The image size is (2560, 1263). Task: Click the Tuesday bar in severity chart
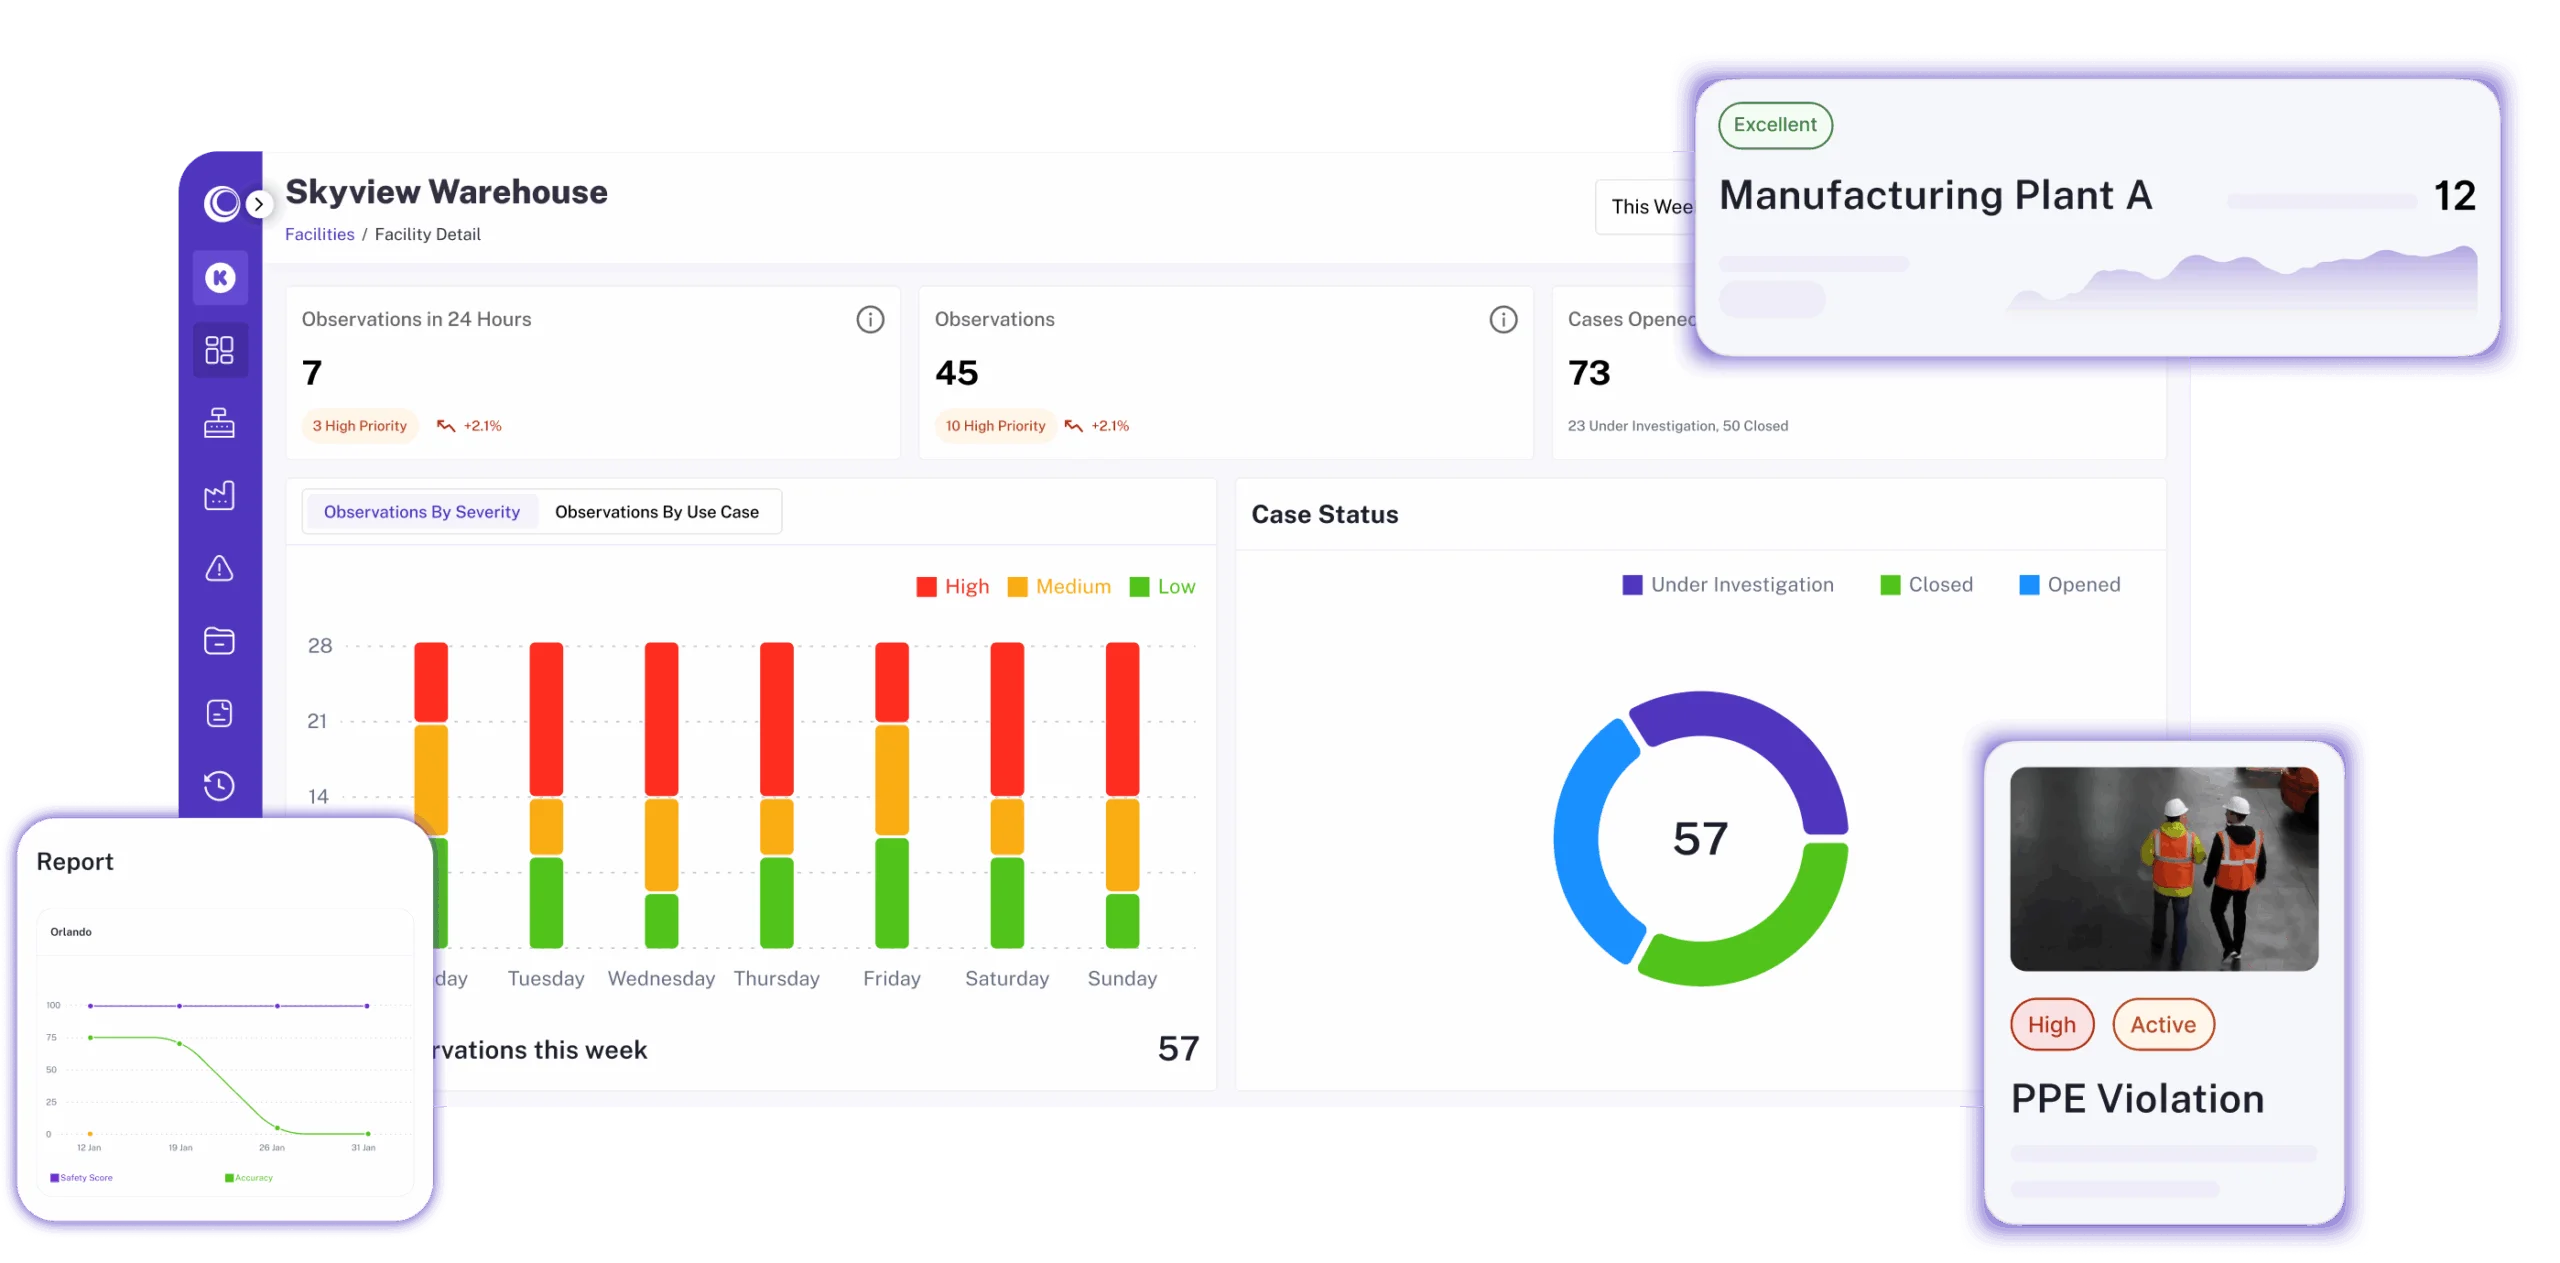(546, 795)
